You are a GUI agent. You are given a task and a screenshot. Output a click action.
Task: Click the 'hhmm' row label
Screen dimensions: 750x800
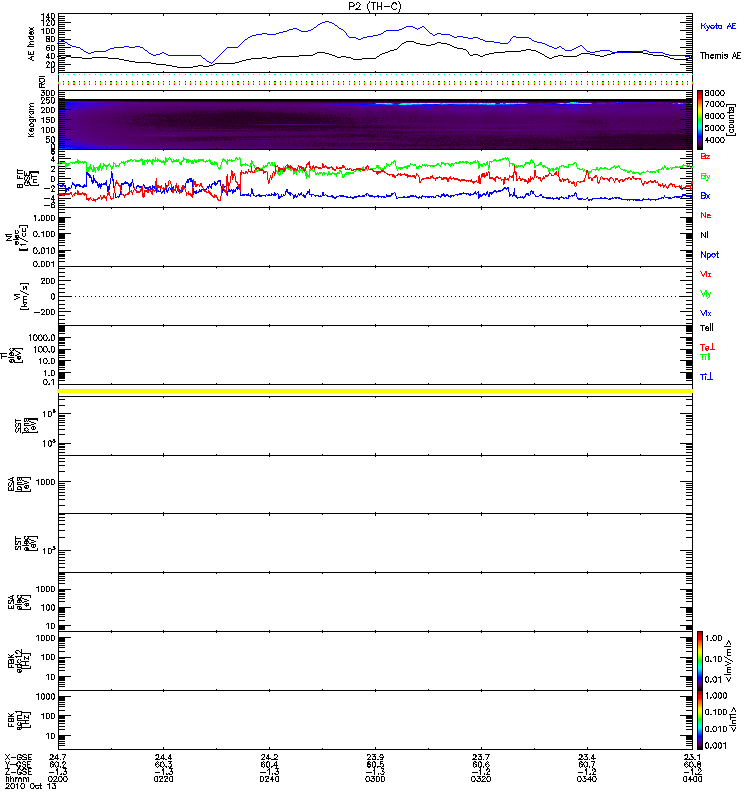pos(17,779)
